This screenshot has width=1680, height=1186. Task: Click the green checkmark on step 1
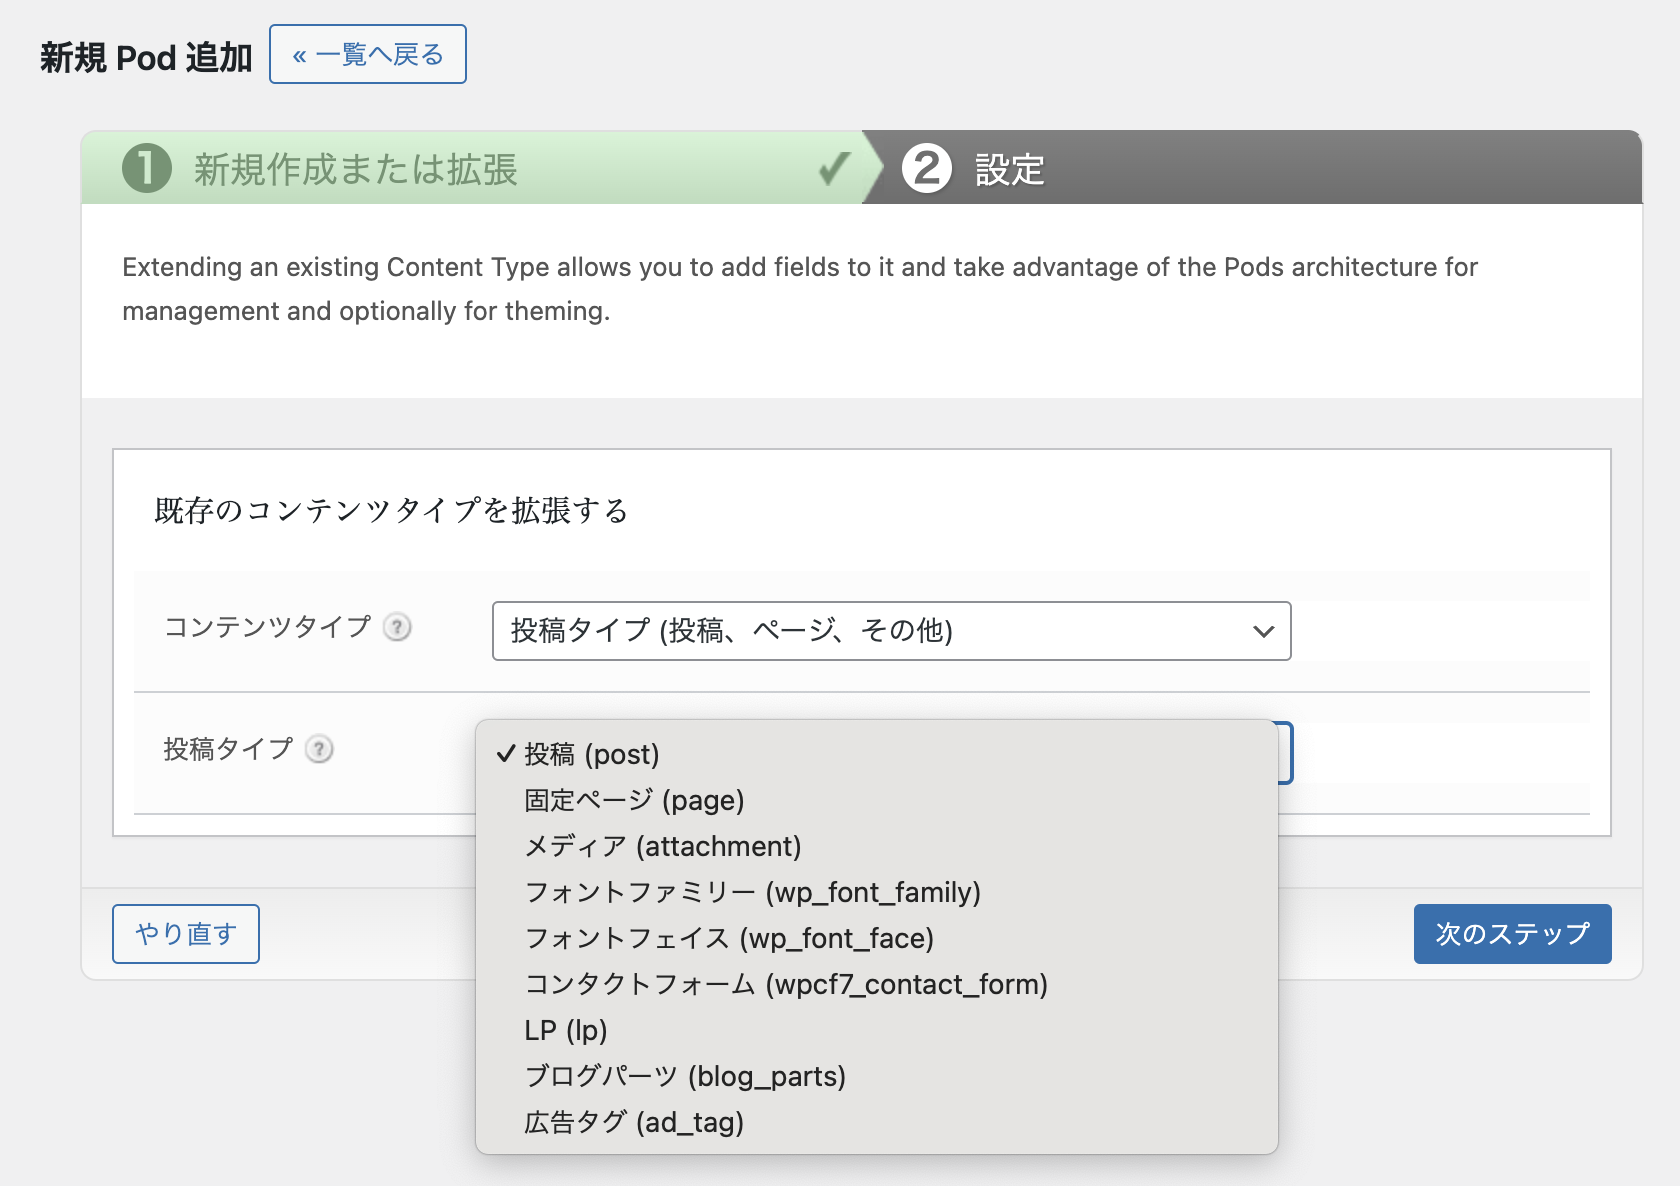click(834, 168)
